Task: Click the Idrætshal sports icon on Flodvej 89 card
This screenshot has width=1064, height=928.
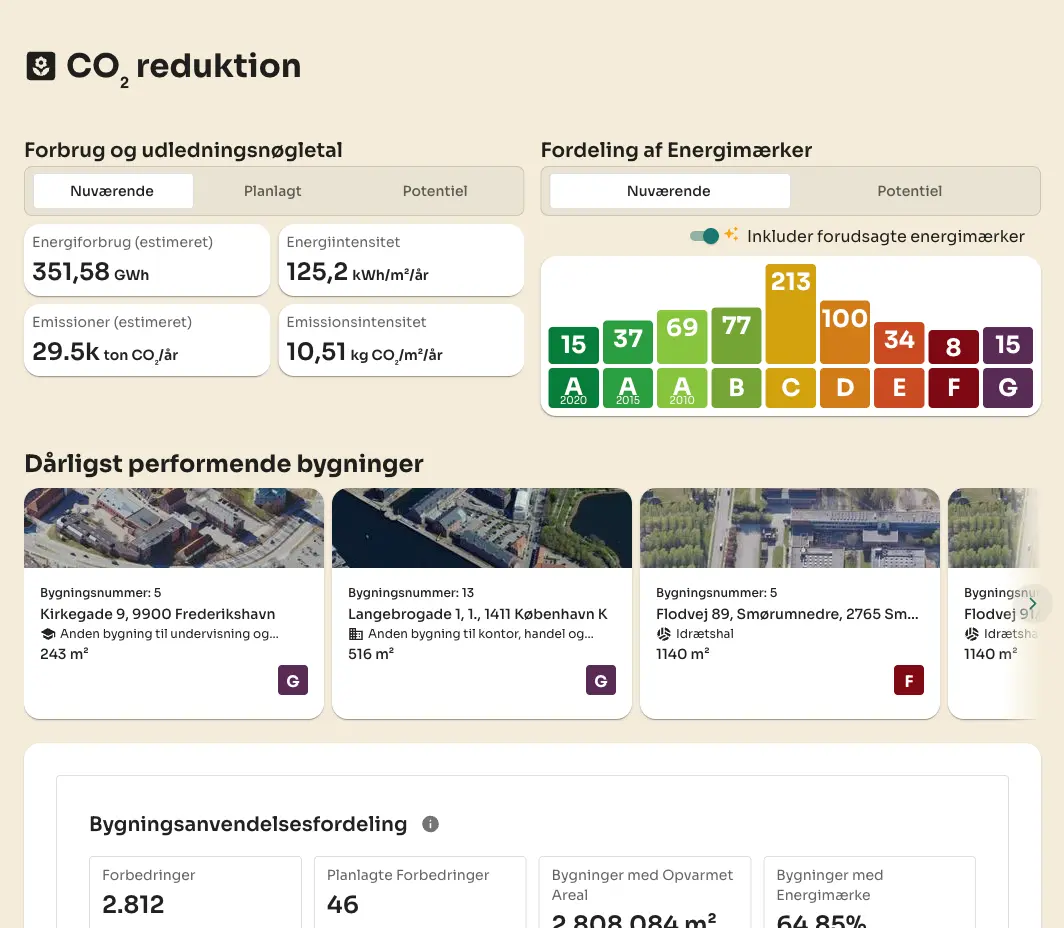Action: coord(664,634)
